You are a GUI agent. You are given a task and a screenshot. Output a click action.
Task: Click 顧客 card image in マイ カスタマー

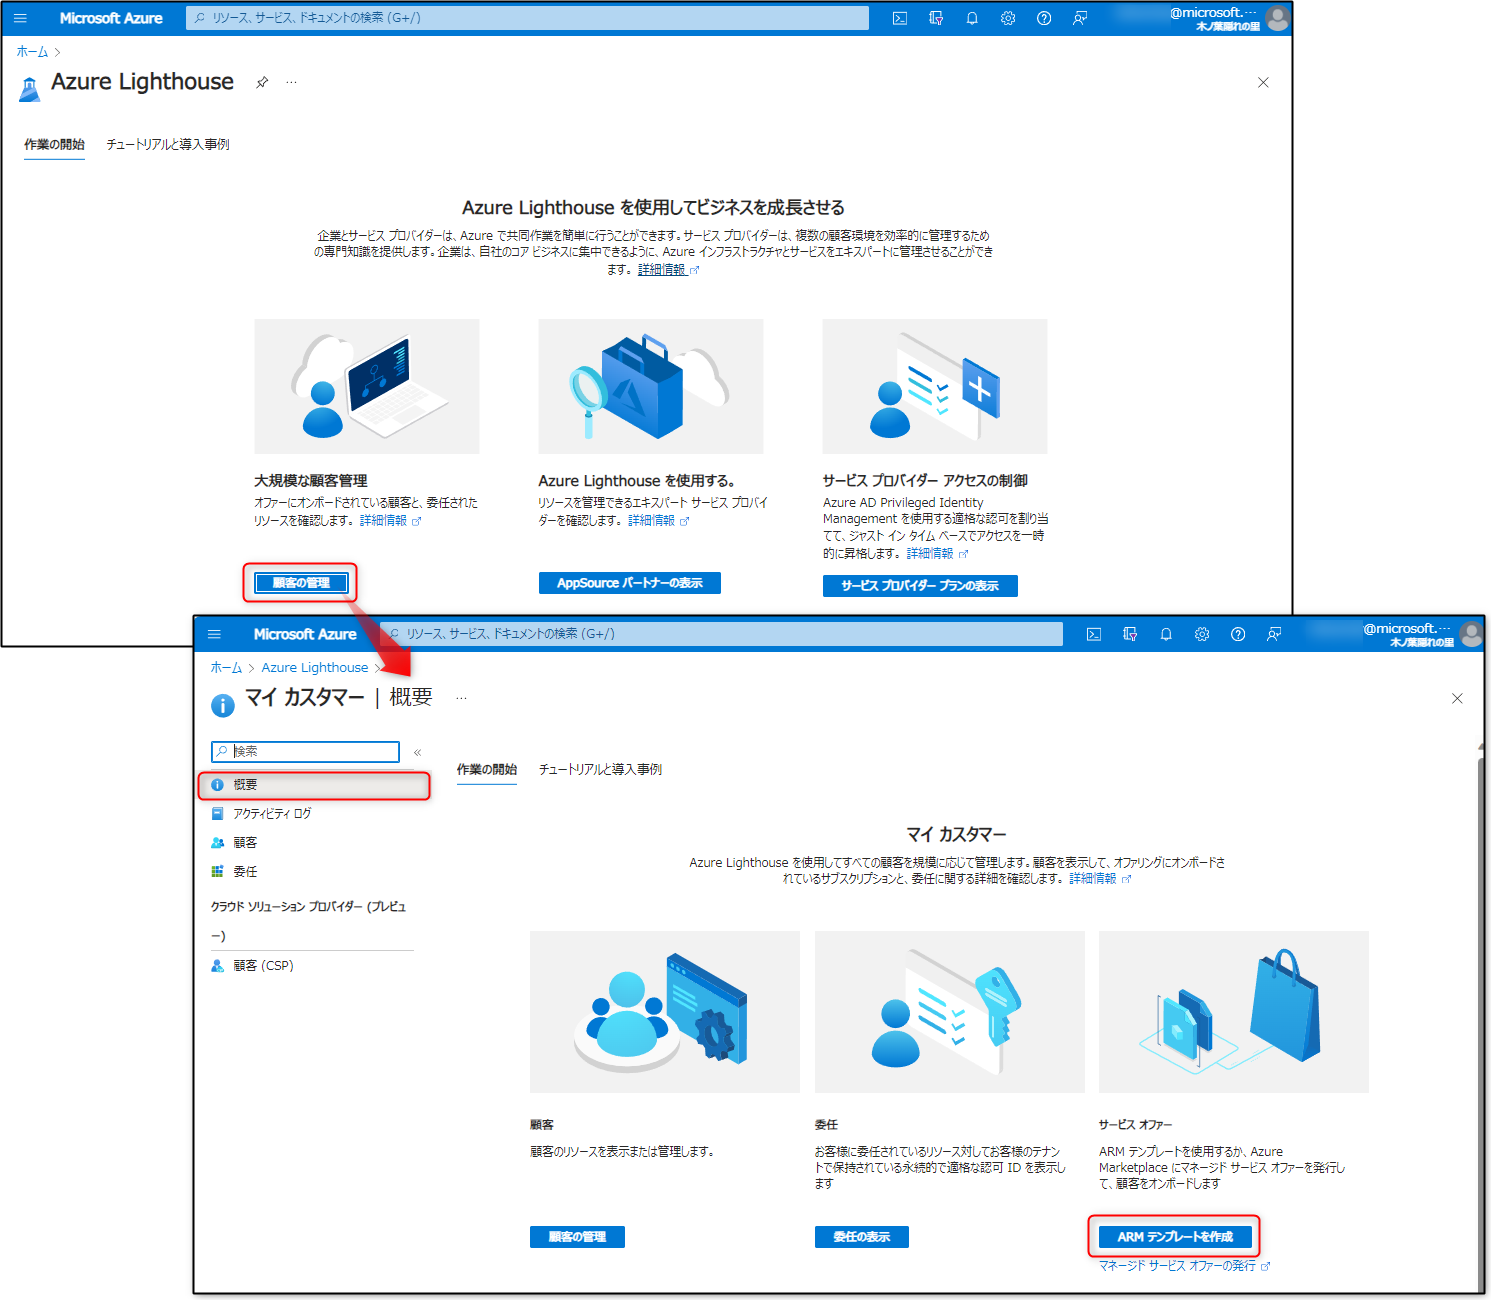click(x=665, y=1012)
